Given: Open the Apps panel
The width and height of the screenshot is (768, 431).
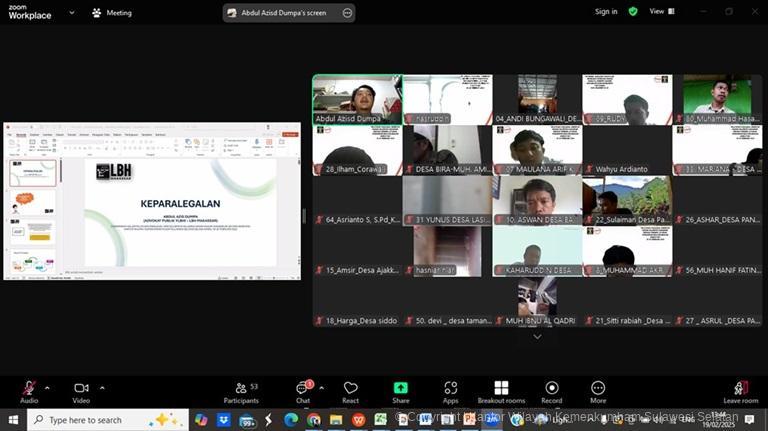Looking at the screenshot, I should [450, 390].
